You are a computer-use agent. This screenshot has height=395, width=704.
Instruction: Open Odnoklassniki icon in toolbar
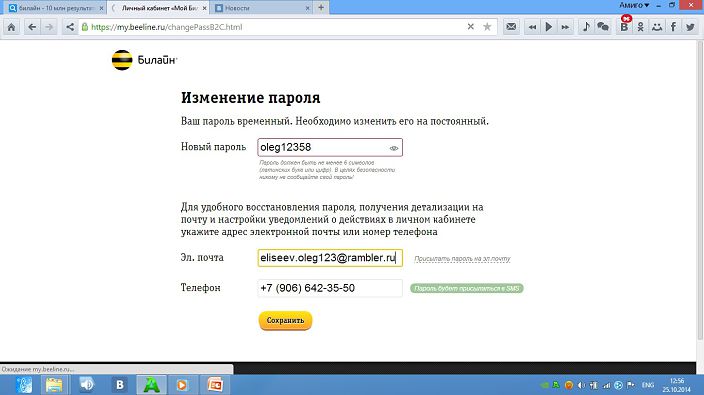tap(641, 27)
